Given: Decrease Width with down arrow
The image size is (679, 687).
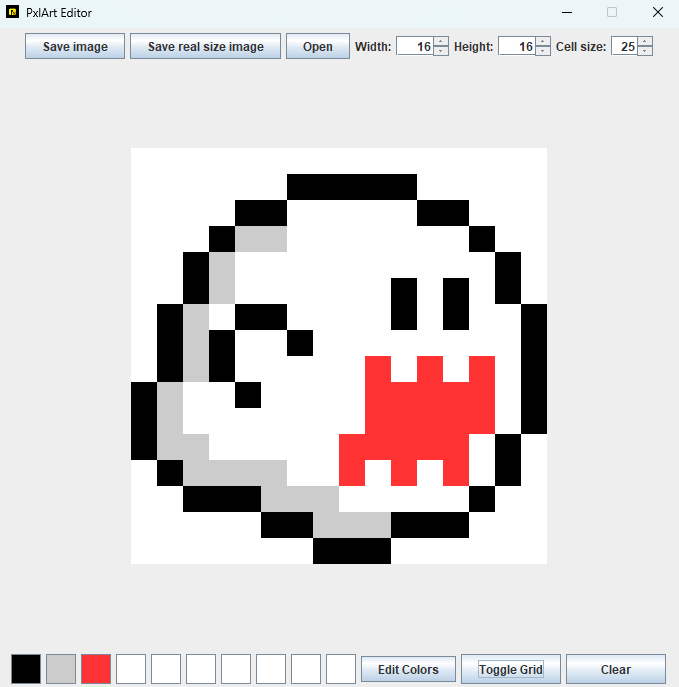Looking at the screenshot, I should pos(441,51).
